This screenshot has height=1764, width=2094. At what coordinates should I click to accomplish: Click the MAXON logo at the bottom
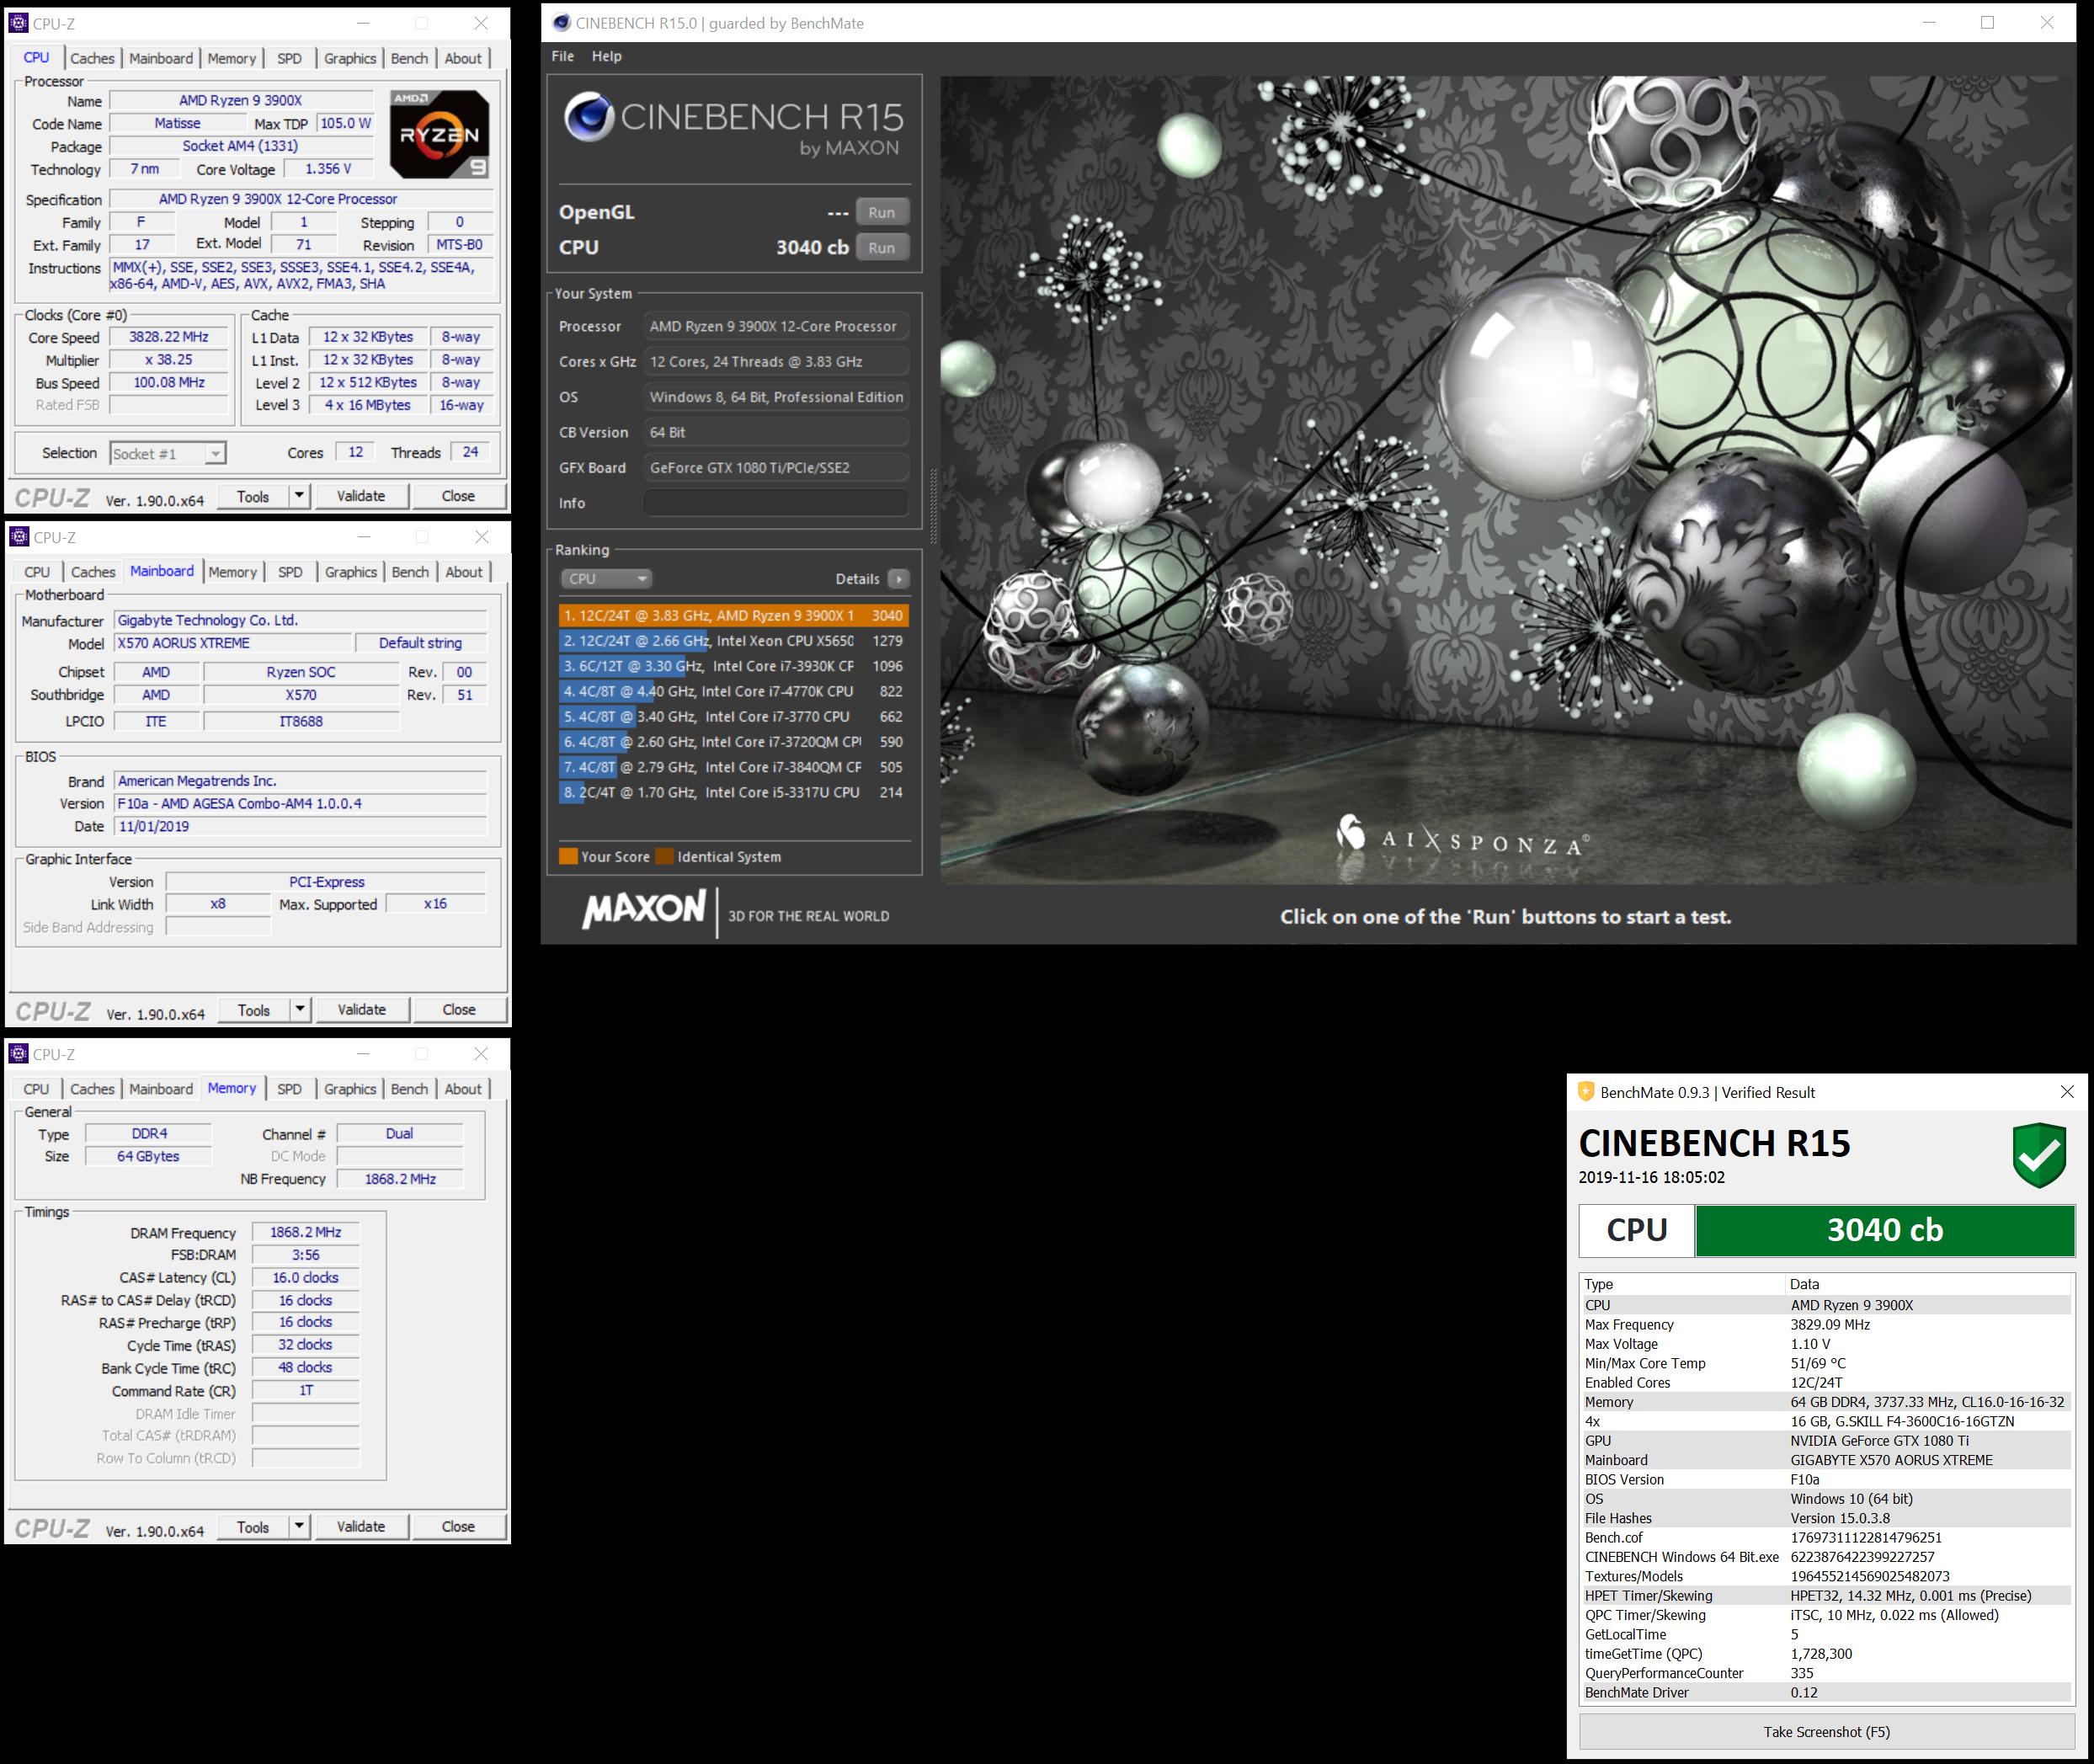(x=644, y=910)
